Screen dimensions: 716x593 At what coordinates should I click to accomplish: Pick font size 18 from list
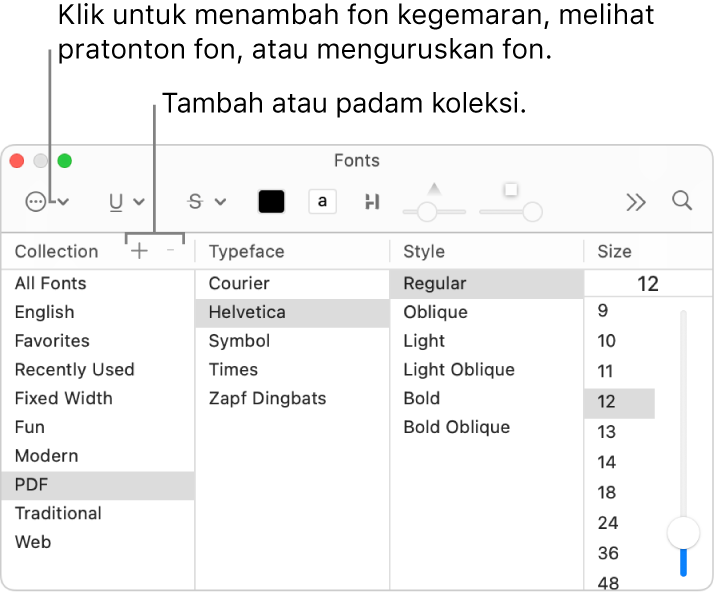[620, 493]
